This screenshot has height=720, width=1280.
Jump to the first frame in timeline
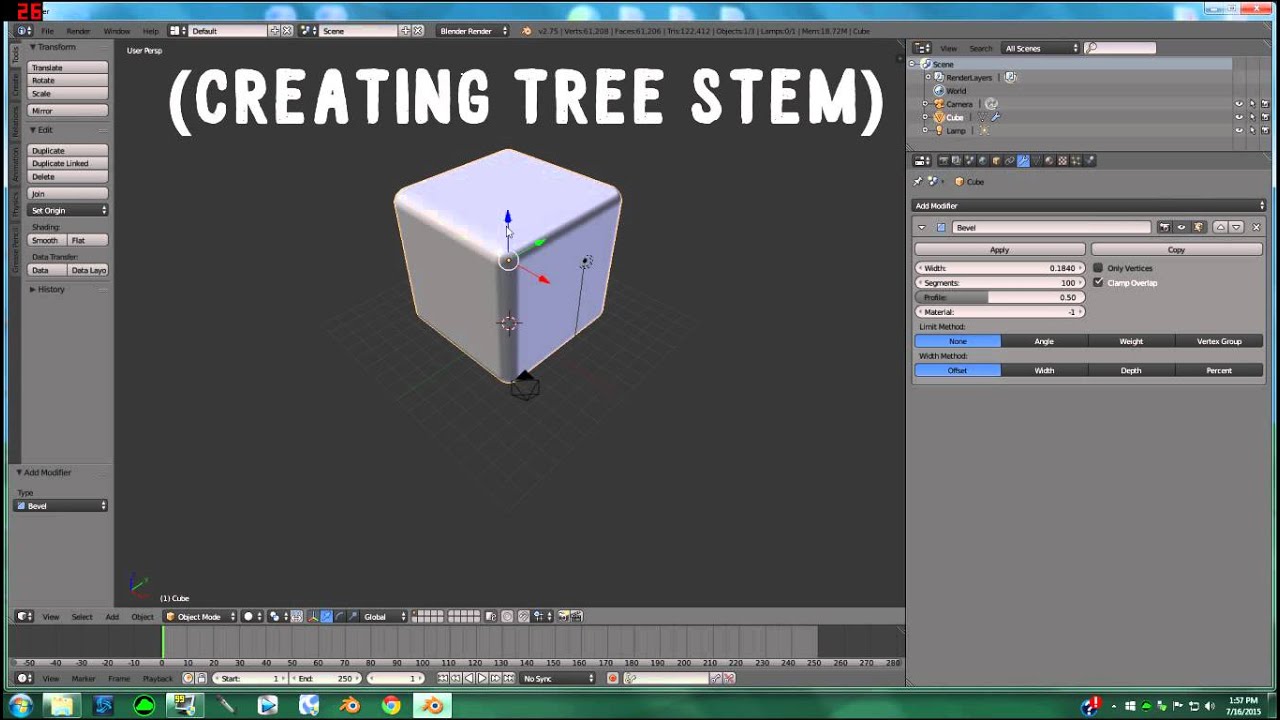point(444,678)
